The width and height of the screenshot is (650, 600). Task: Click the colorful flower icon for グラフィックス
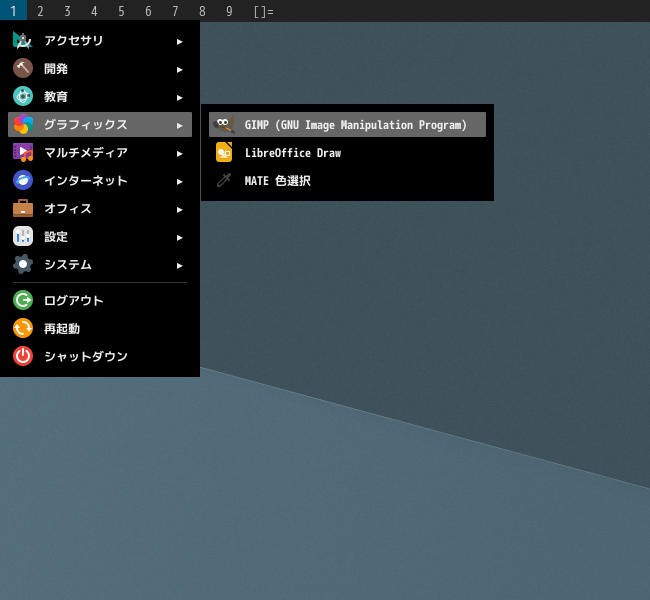point(23,124)
